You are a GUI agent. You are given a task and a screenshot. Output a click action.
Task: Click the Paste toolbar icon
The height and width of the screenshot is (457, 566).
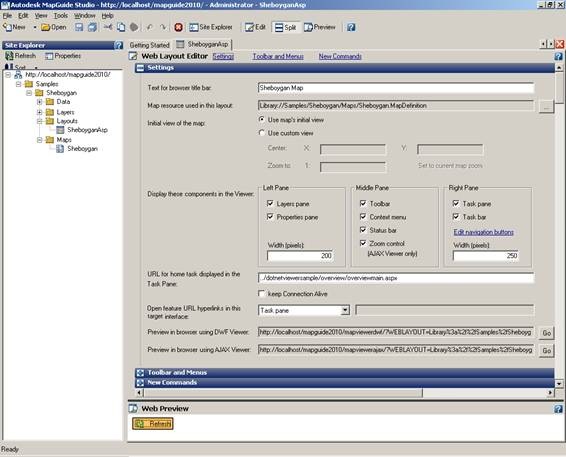pyautogui.click(x=134, y=27)
